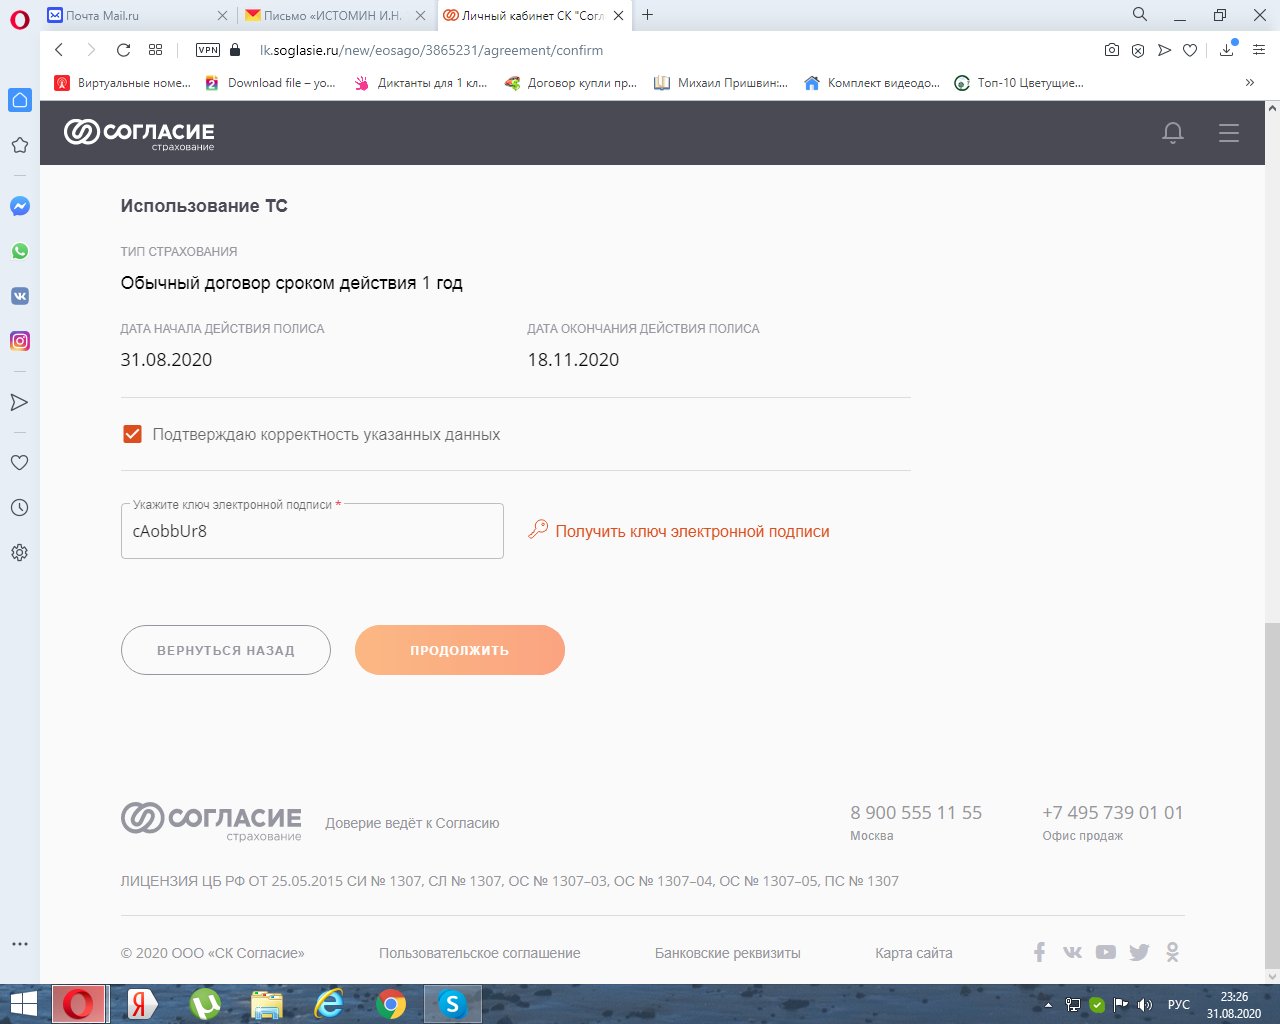This screenshot has width=1280, height=1024.
Task: Open the notifications bell in Soglasie header
Action: [1173, 133]
